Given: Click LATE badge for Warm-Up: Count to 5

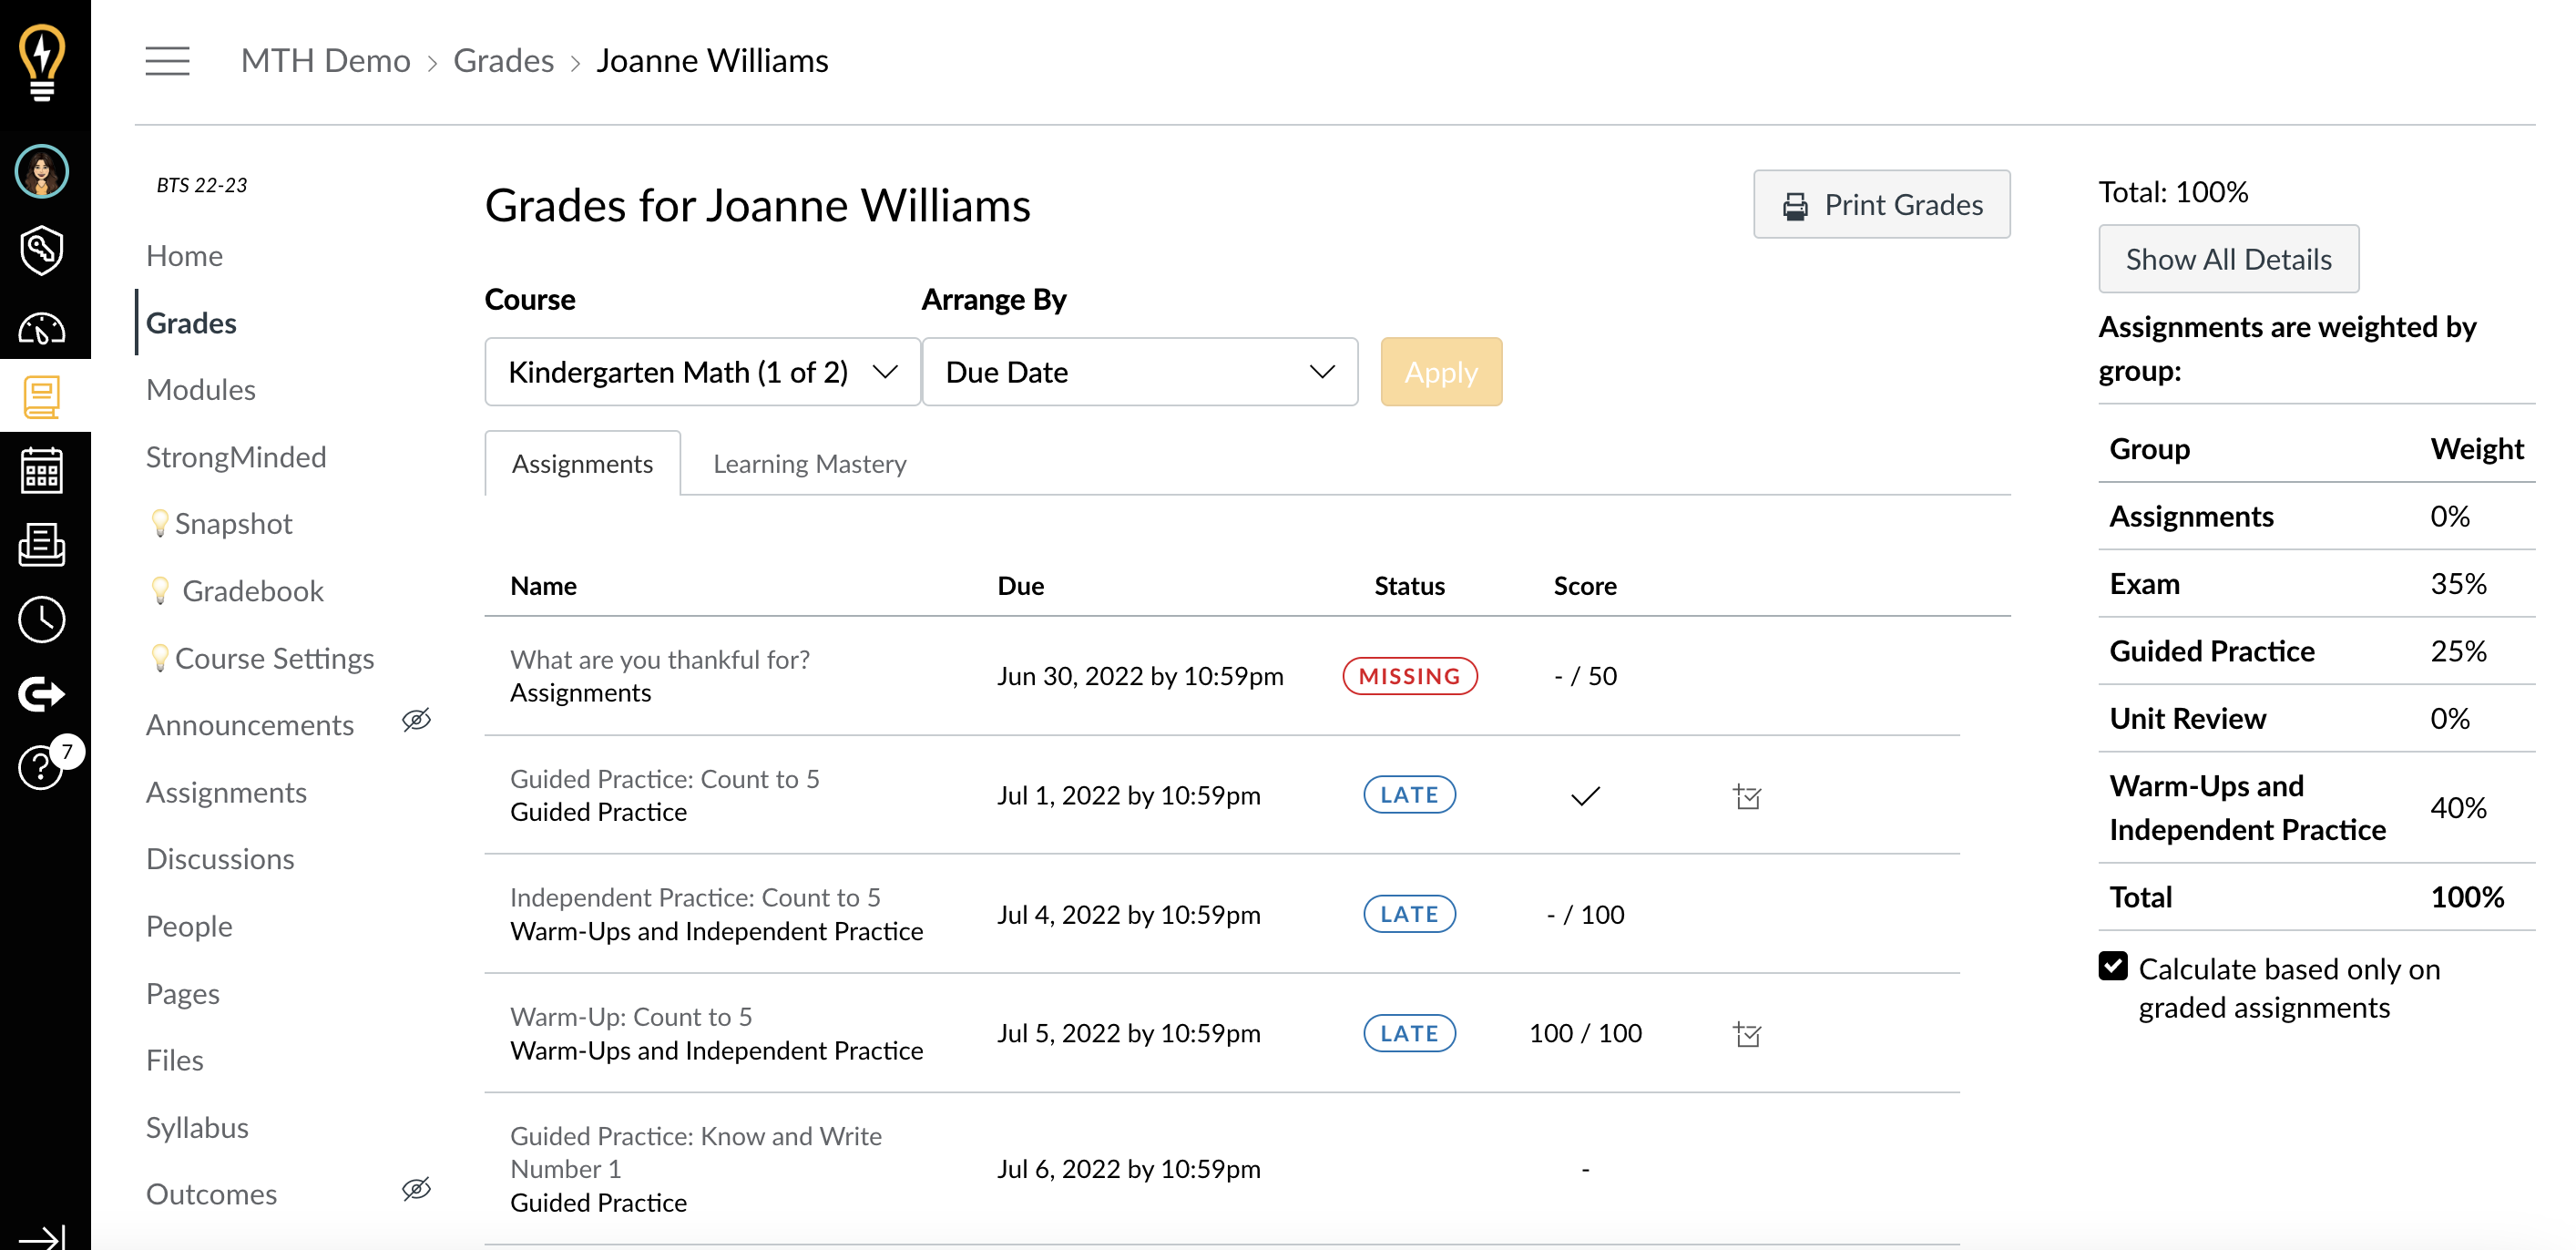Looking at the screenshot, I should pos(1410,1033).
